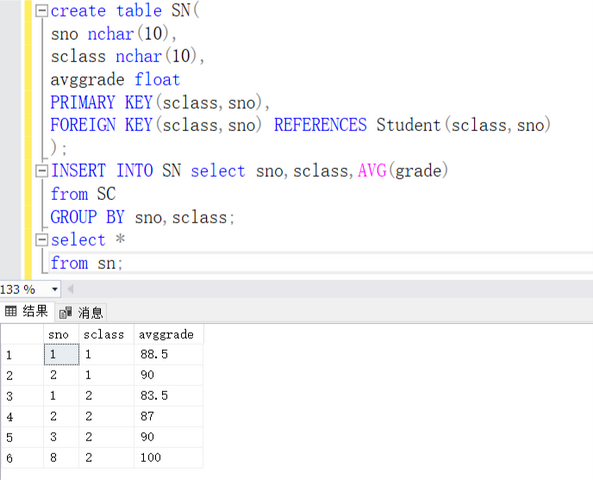Collapse the INSERT INTO SN statement block
593x480 pixels.
point(42,171)
